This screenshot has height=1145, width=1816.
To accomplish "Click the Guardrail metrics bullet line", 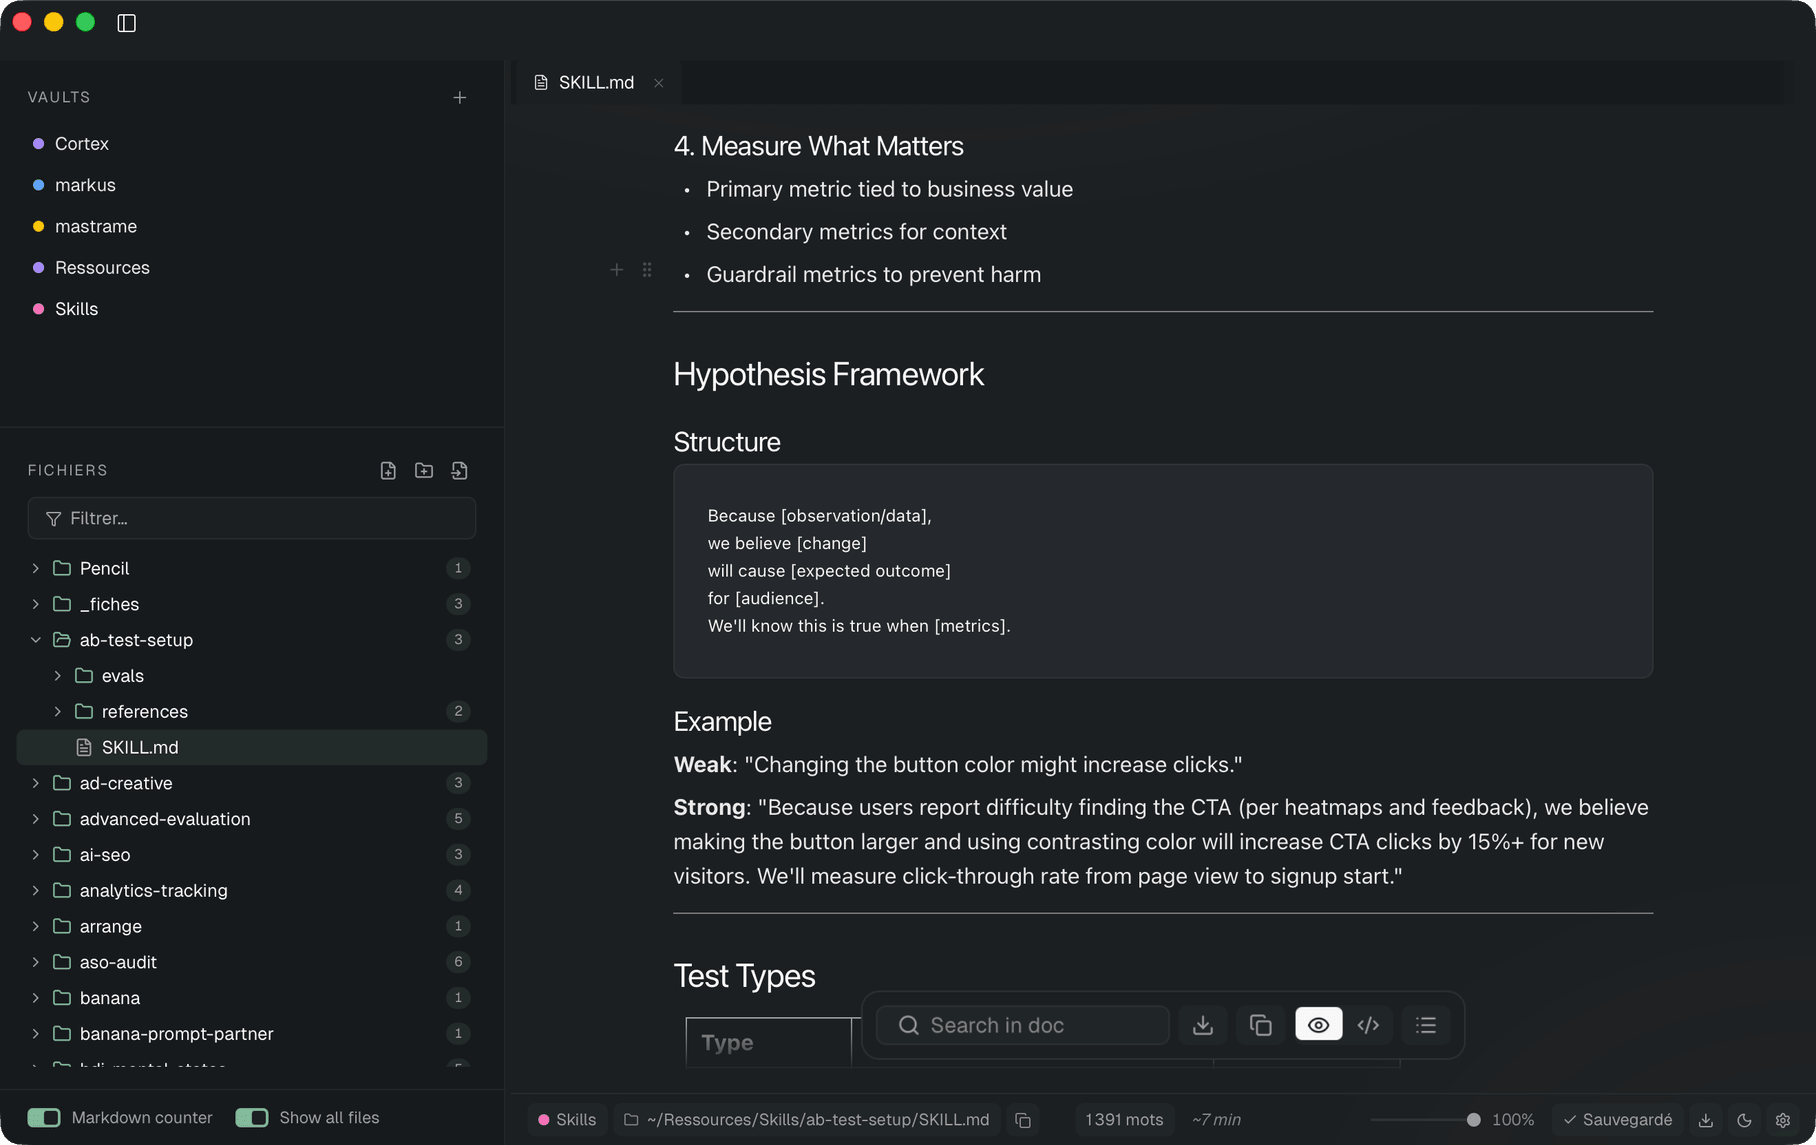I will pos(873,275).
